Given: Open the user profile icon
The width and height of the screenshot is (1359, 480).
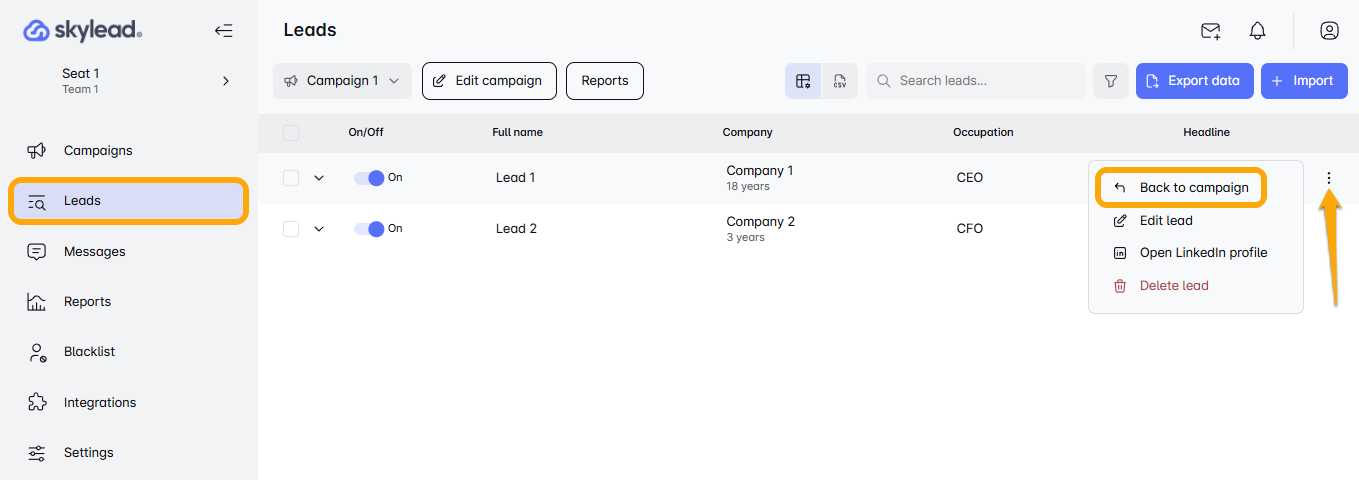Looking at the screenshot, I should coord(1329,31).
